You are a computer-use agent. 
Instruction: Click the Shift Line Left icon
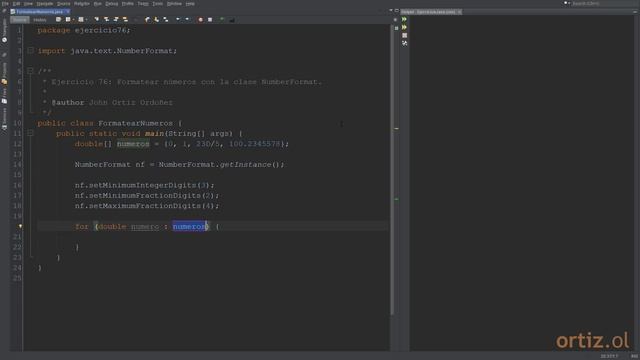pos(178,20)
